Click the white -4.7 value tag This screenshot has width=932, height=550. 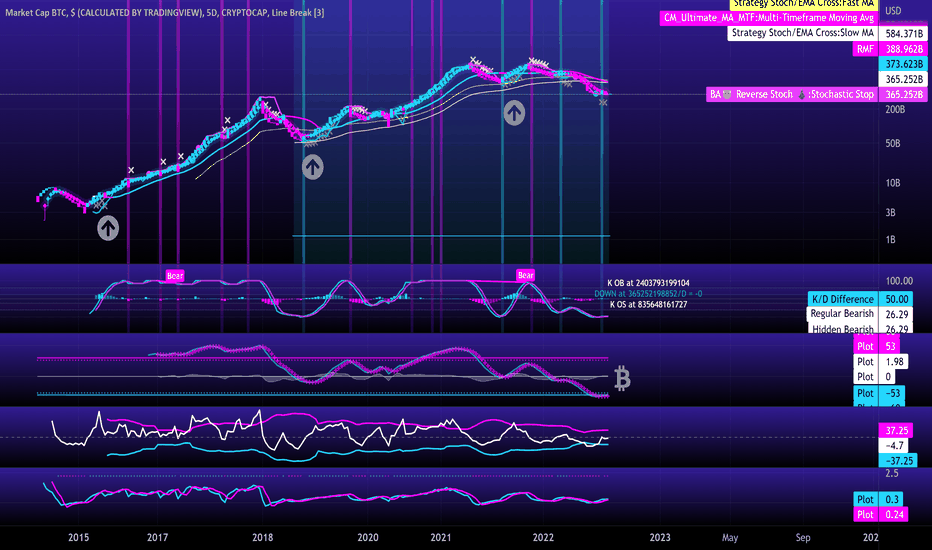895,445
